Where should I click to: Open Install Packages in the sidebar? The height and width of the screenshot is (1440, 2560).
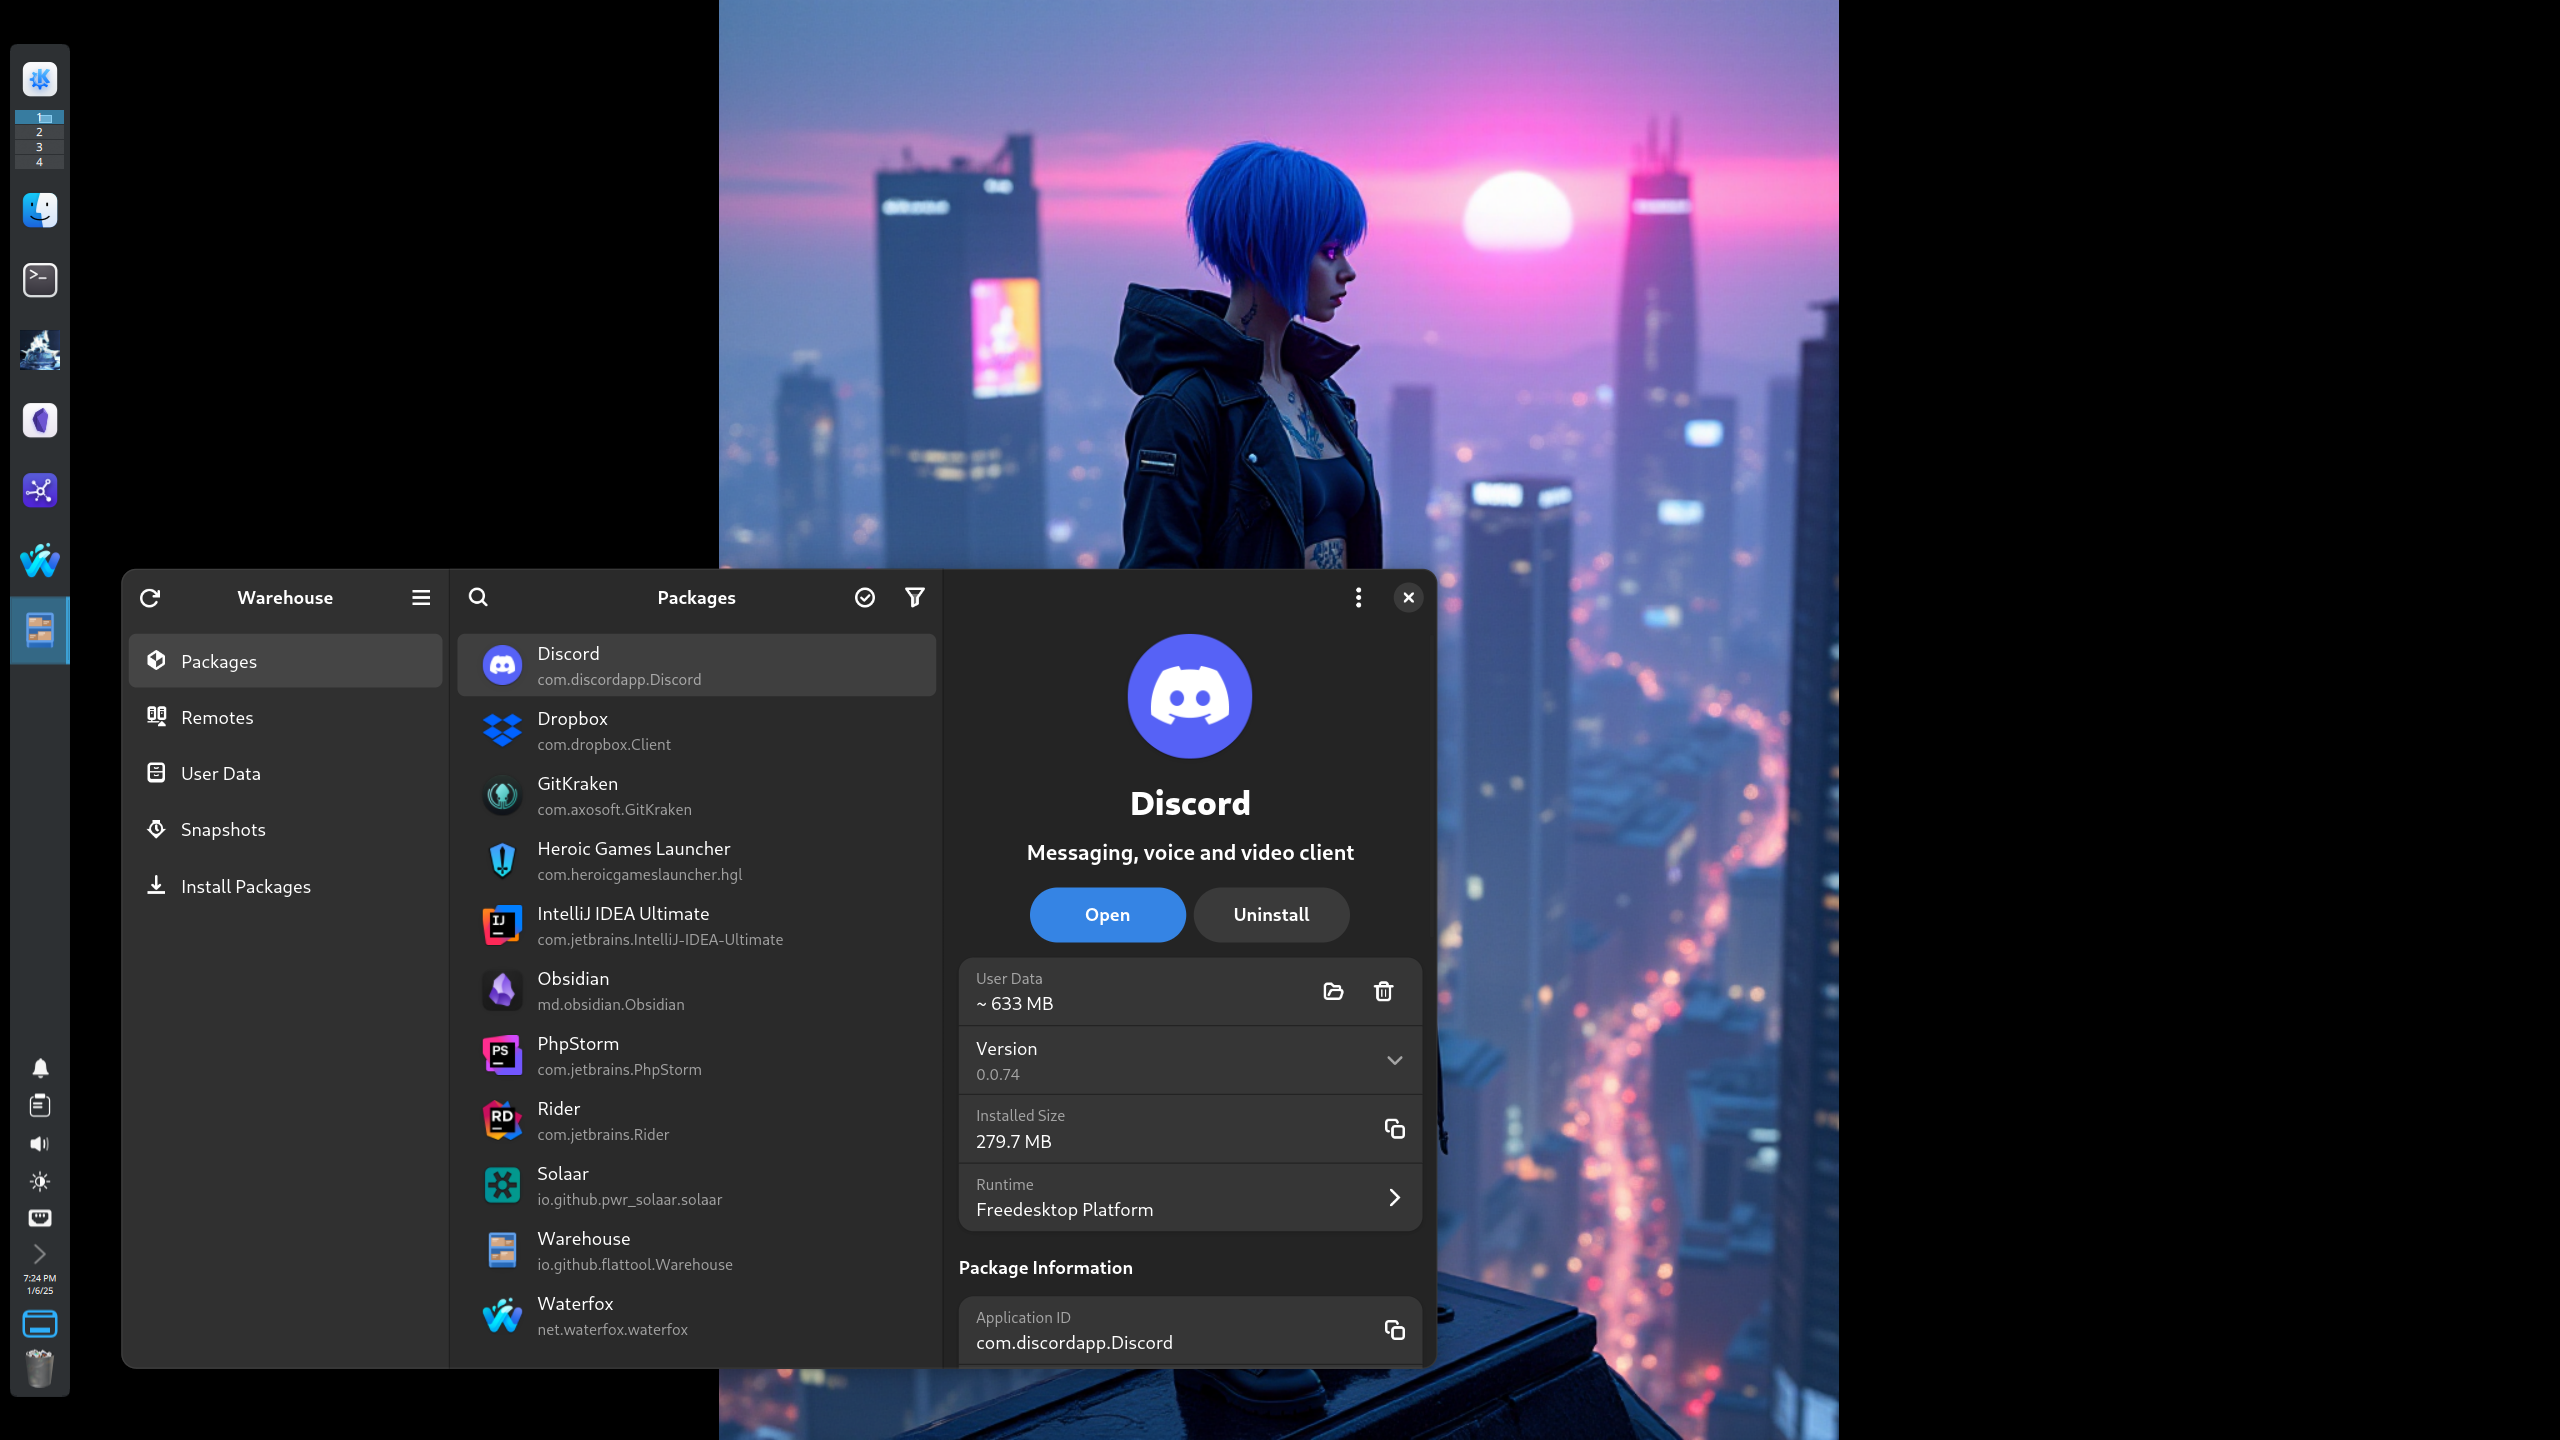coord(285,886)
